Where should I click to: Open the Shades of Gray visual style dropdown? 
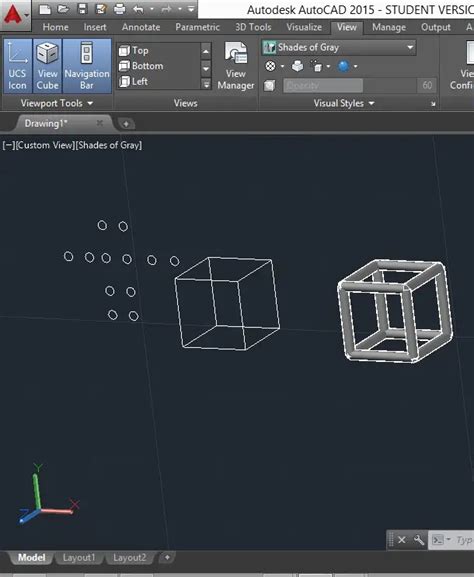339,47
